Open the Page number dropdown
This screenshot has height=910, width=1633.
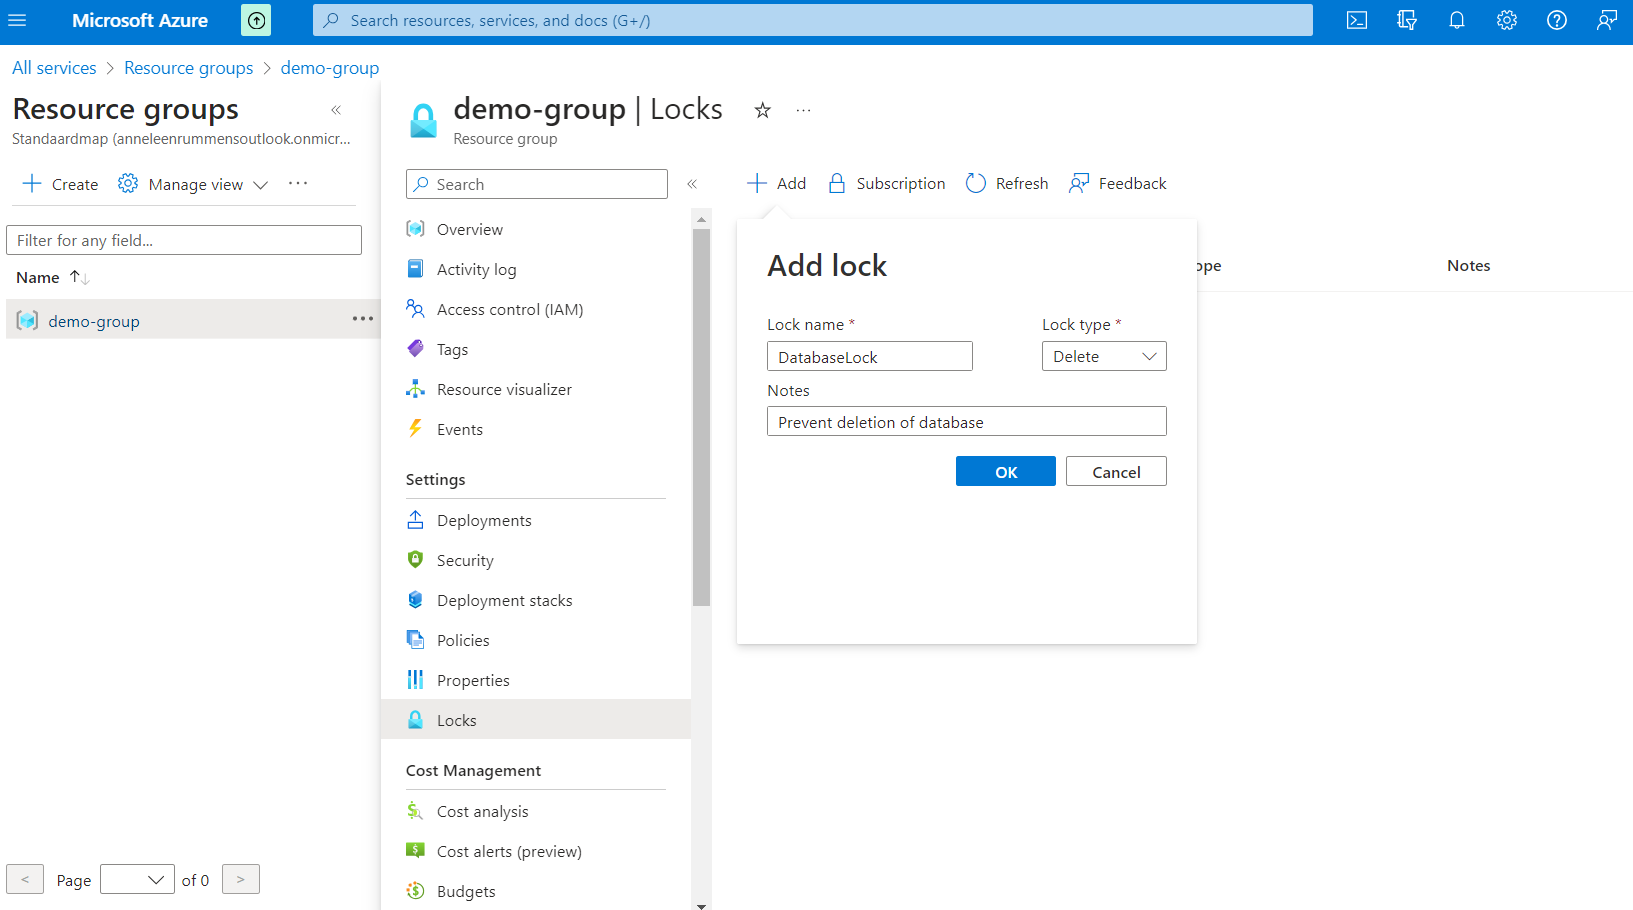click(x=137, y=879)
